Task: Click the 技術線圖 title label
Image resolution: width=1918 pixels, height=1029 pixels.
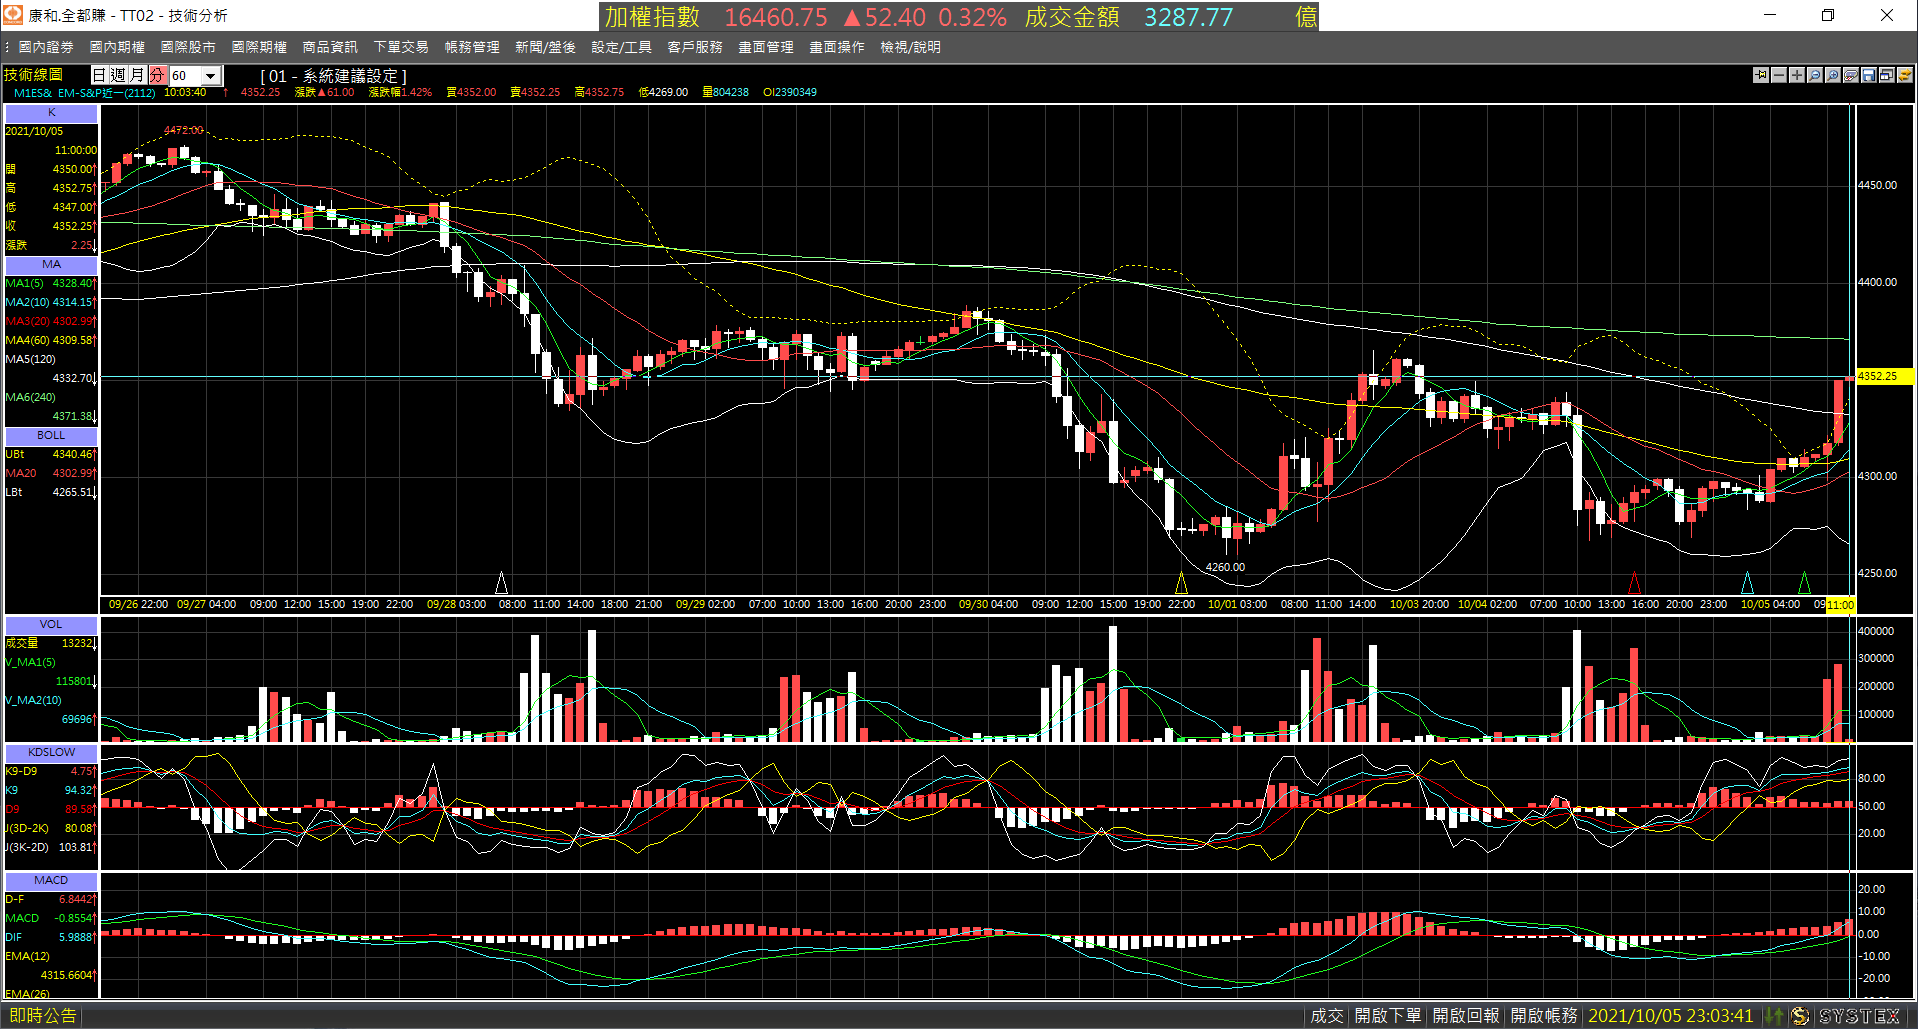Action: 33,75
